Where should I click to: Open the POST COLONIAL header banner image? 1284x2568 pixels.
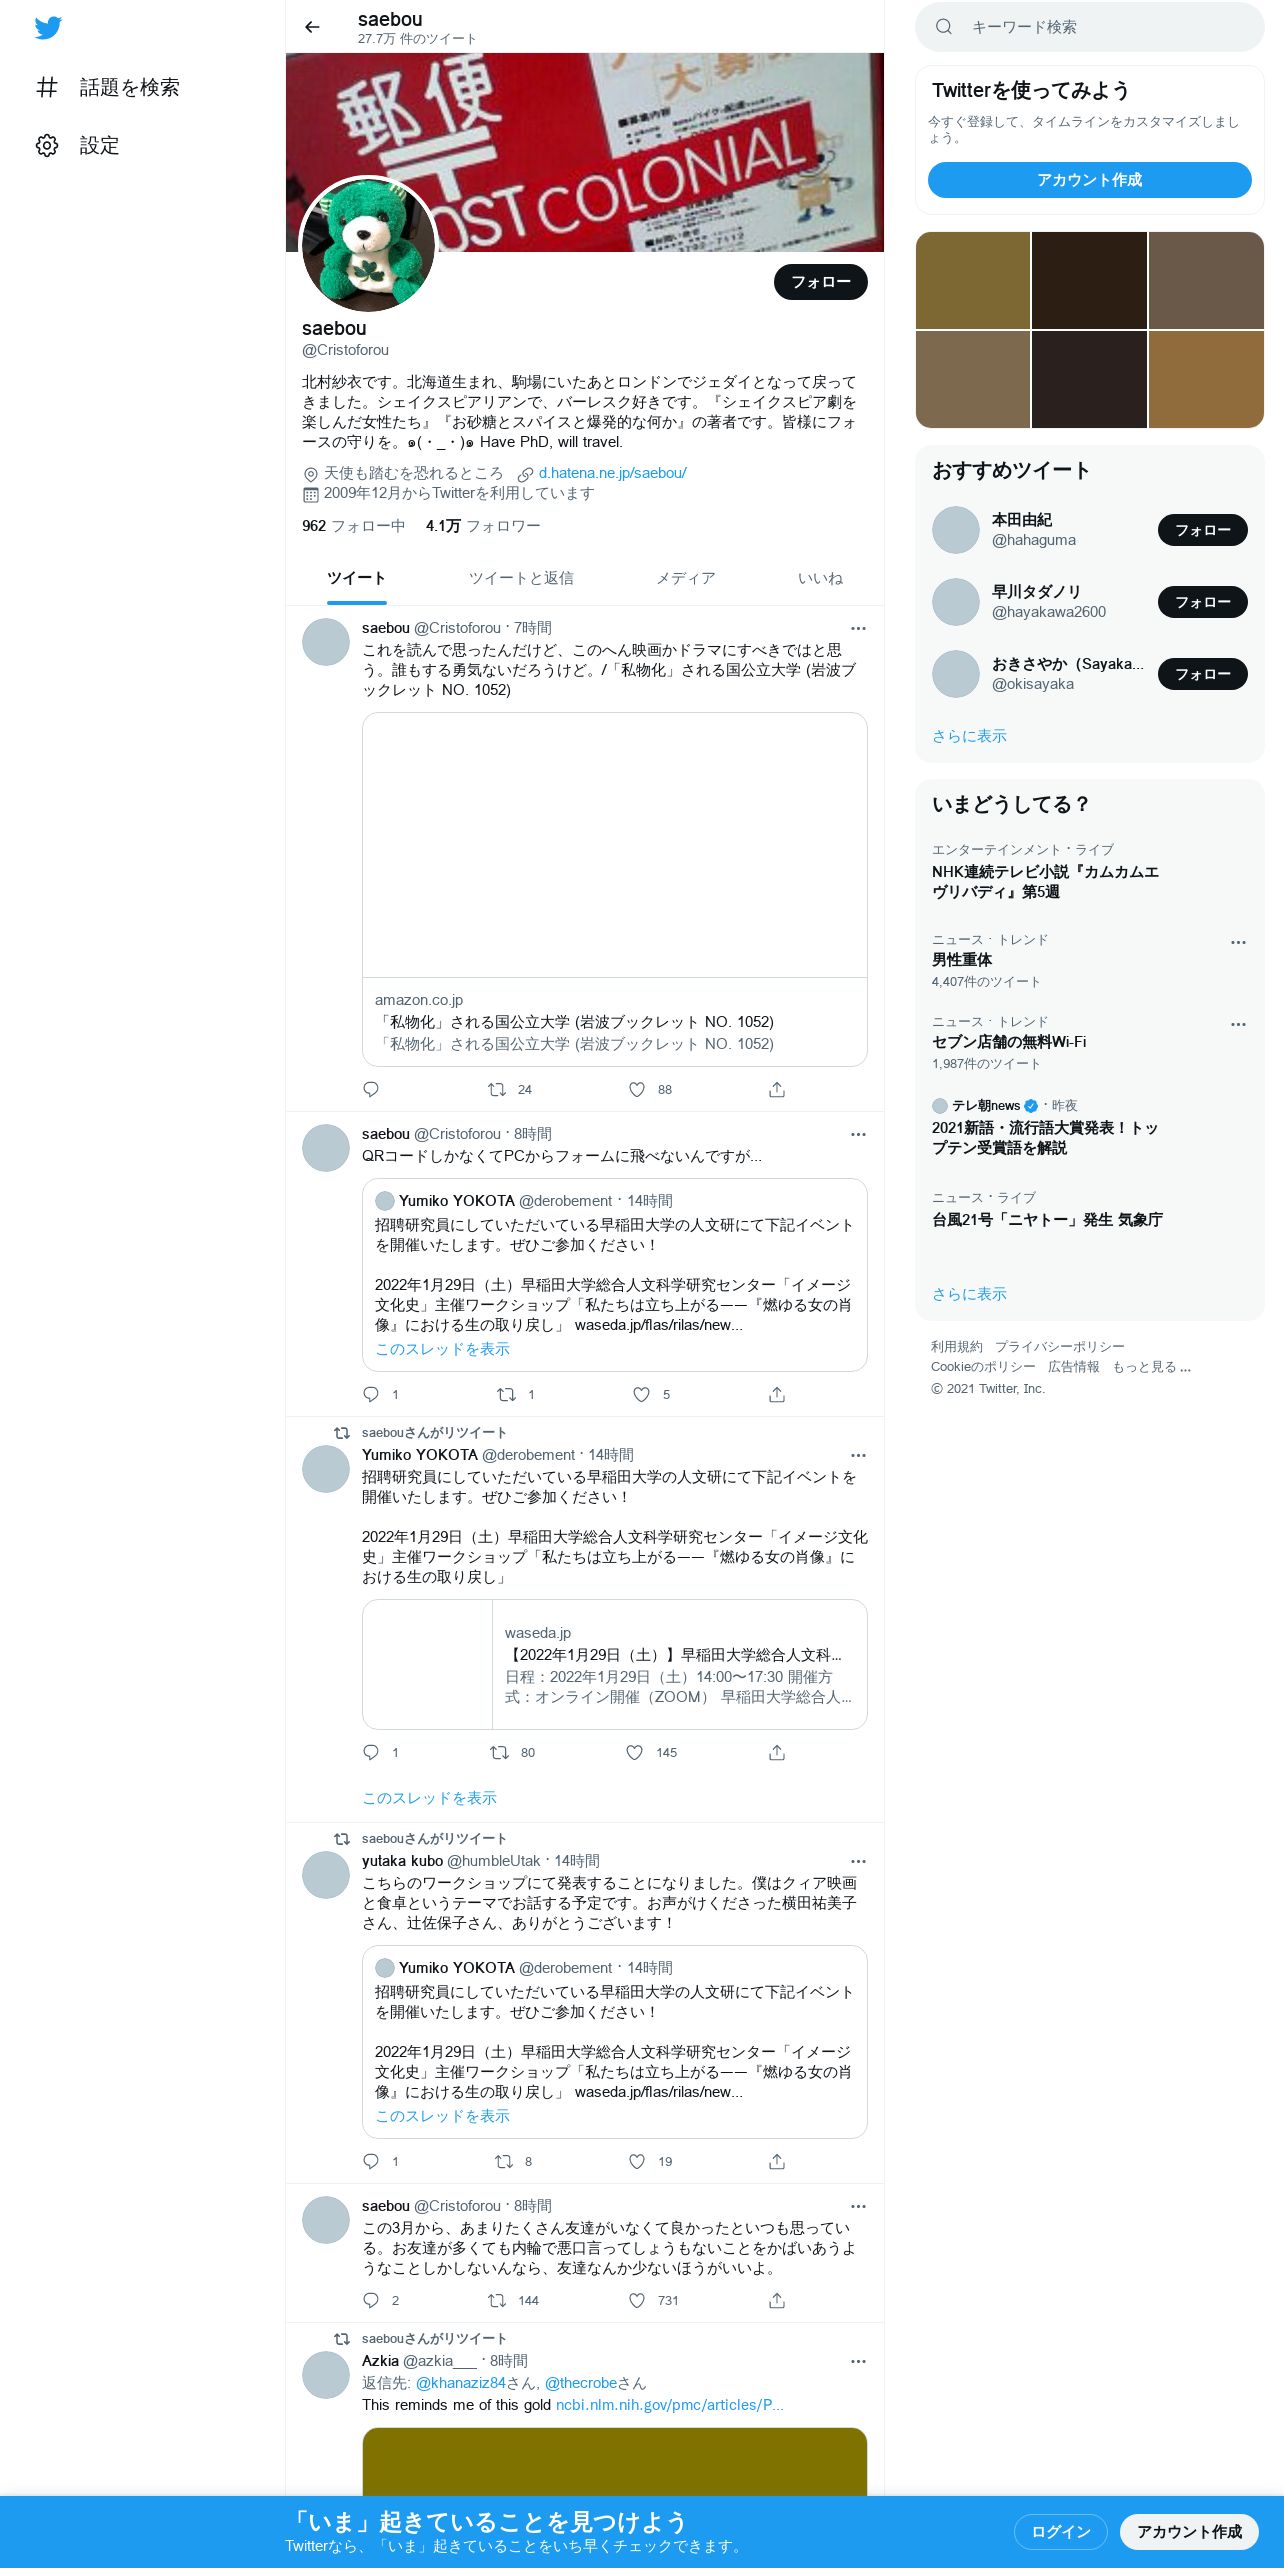585,152
